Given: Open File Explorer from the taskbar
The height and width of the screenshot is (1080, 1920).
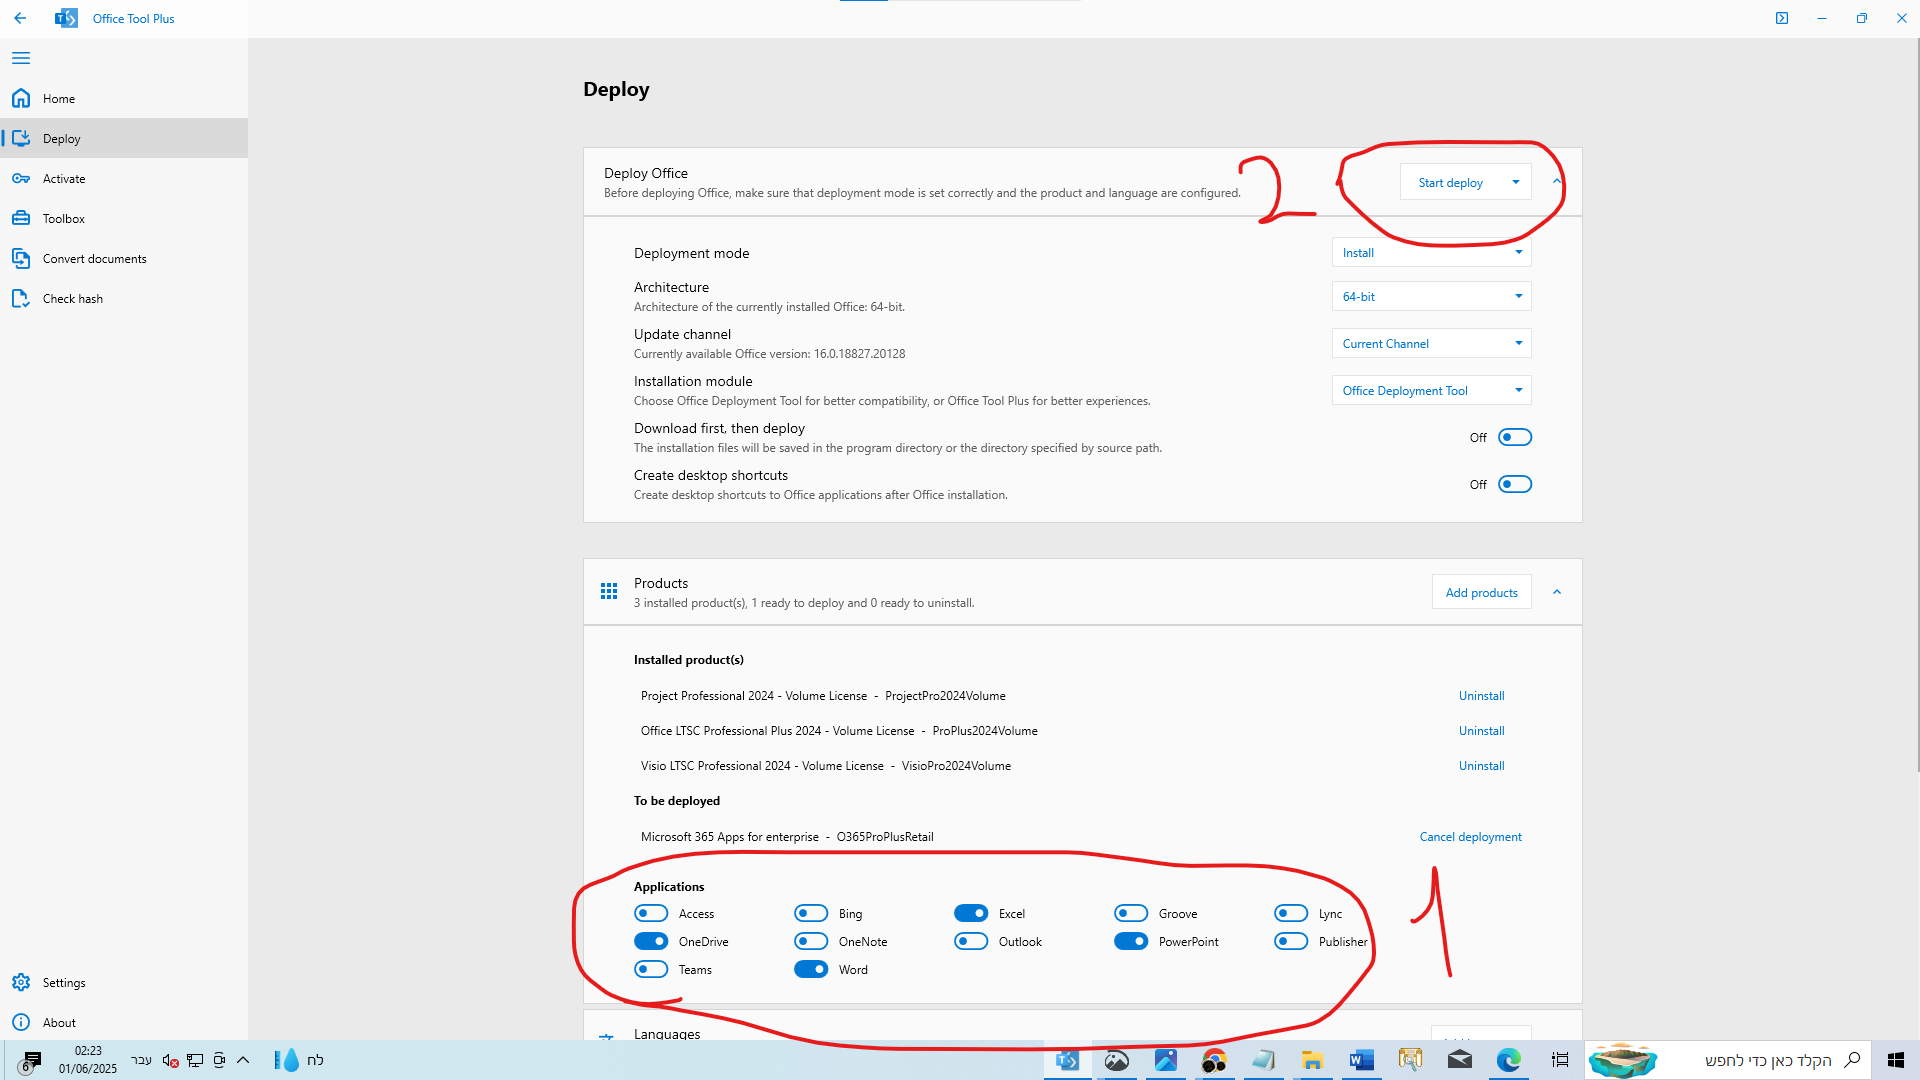Looking at the screenshot, I should [1312, 1060].
